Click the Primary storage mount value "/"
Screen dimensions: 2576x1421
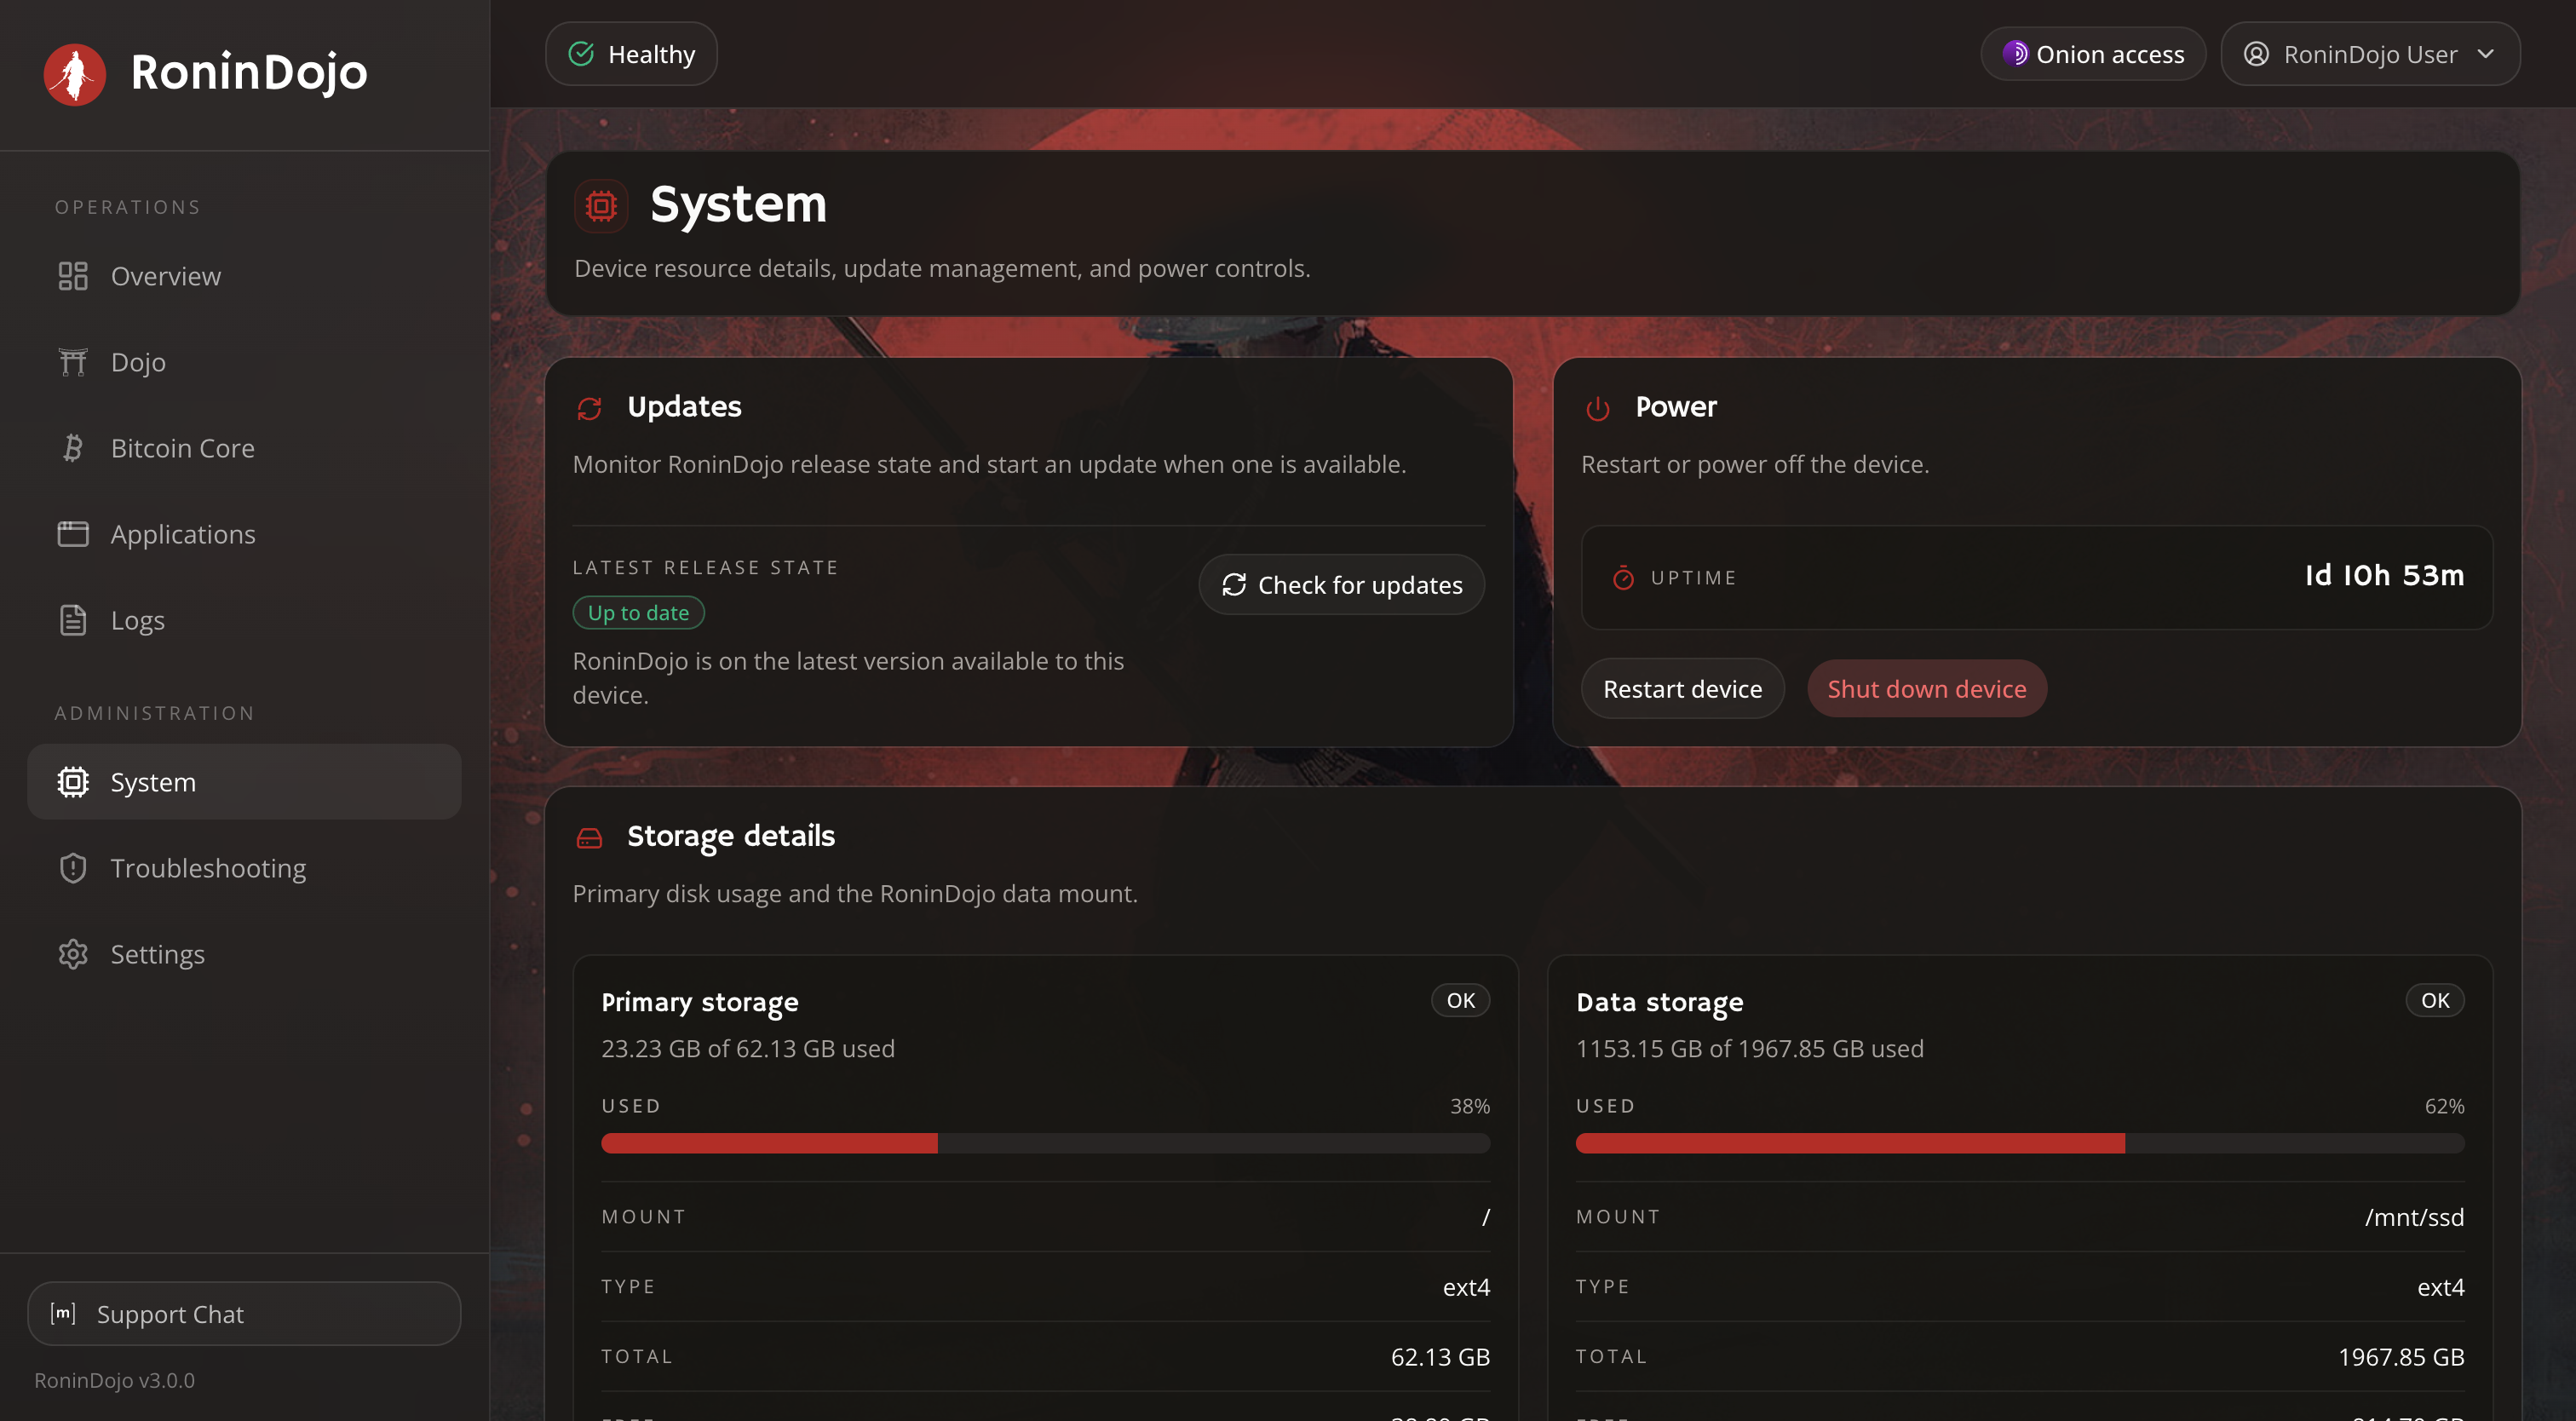(x=1486, y=1217)
